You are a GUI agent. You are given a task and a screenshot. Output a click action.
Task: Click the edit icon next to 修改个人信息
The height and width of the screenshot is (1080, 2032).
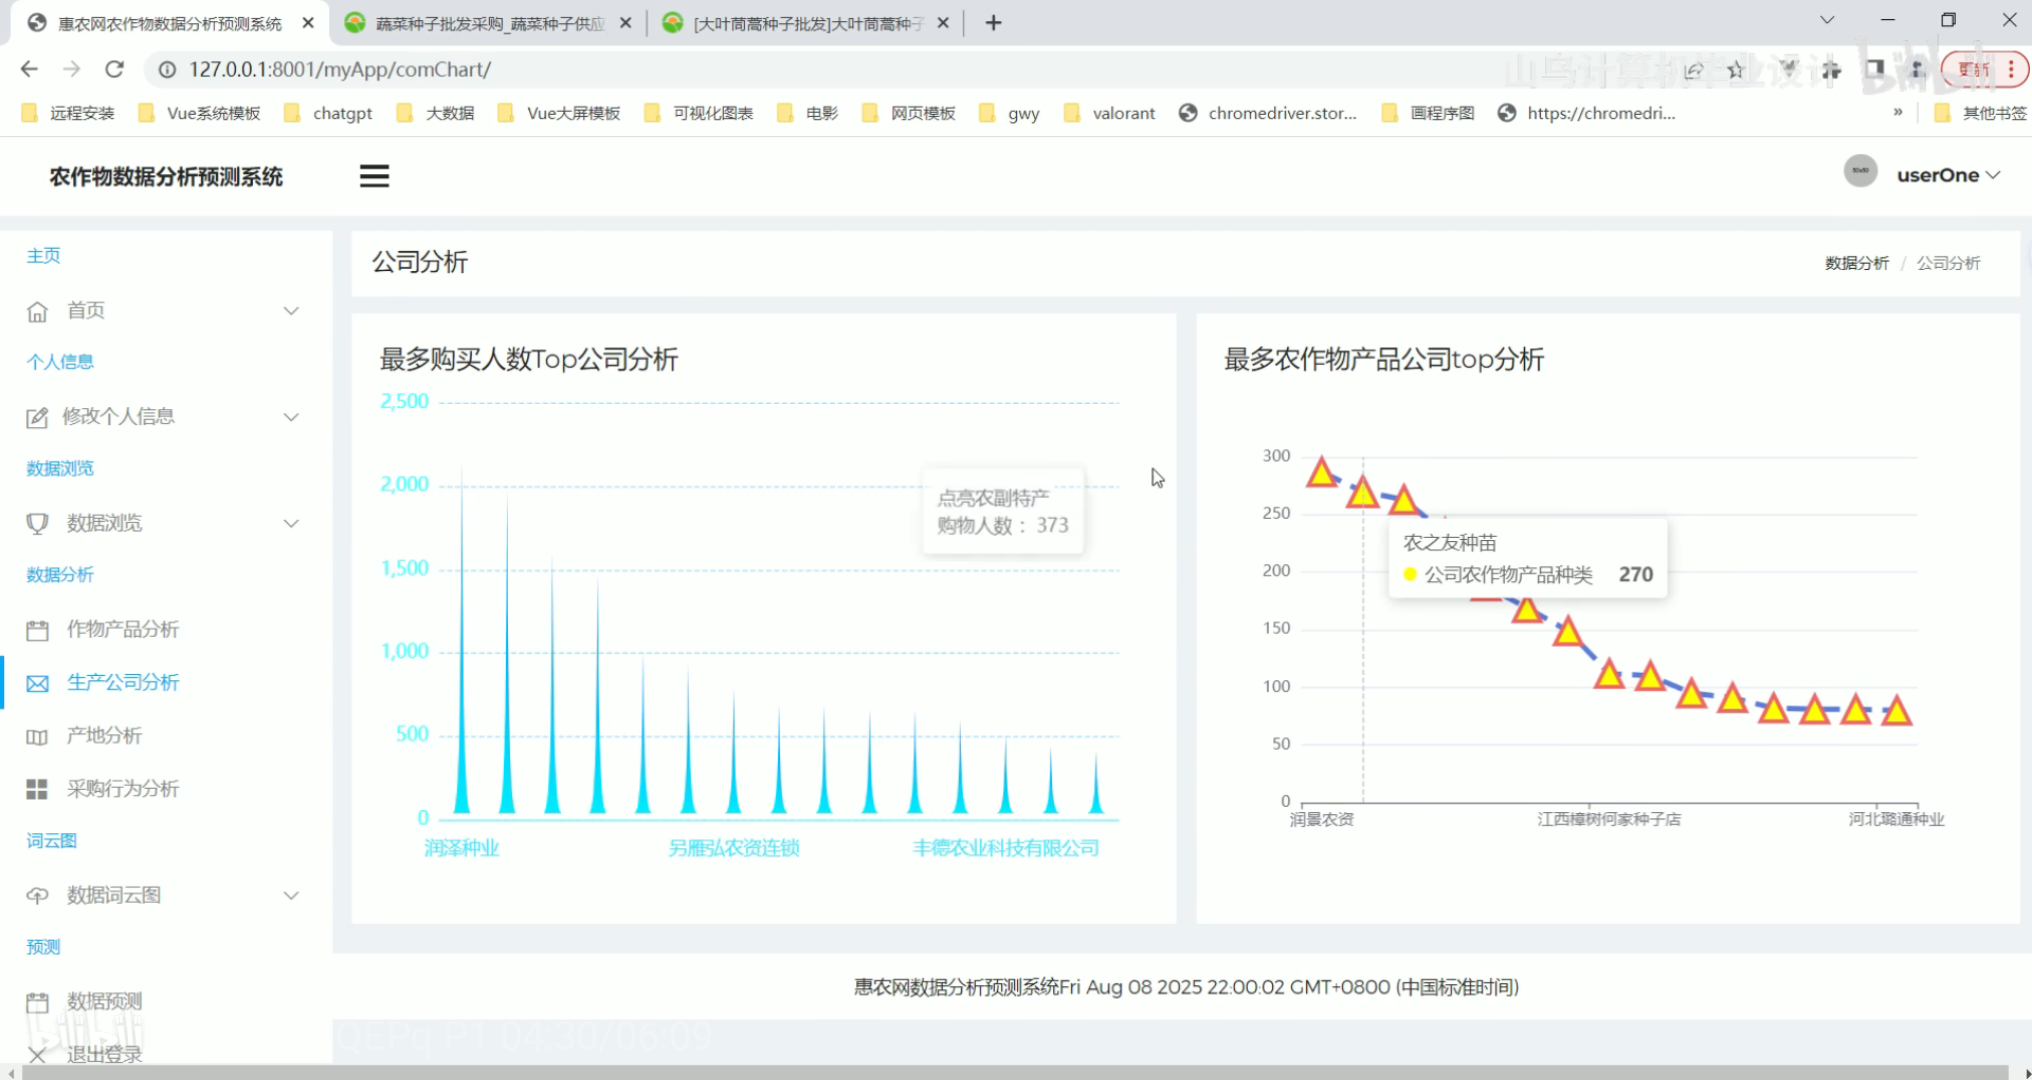pos(37,418)
